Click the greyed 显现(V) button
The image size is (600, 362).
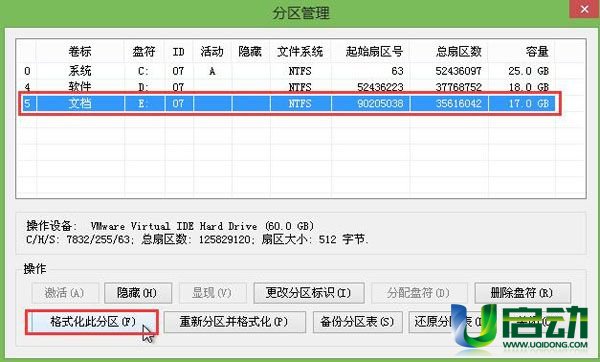[212, 293]
